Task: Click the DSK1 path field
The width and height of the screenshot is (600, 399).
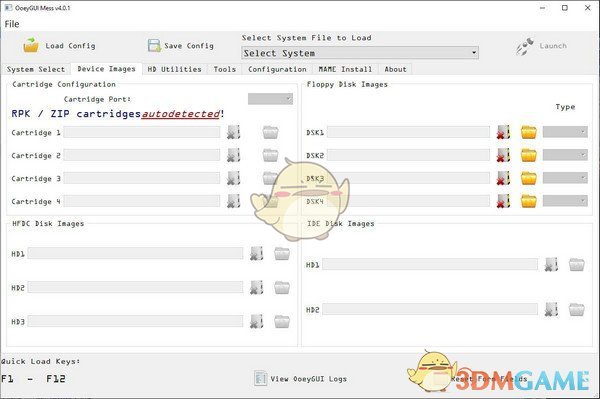Action: [408, 132]
